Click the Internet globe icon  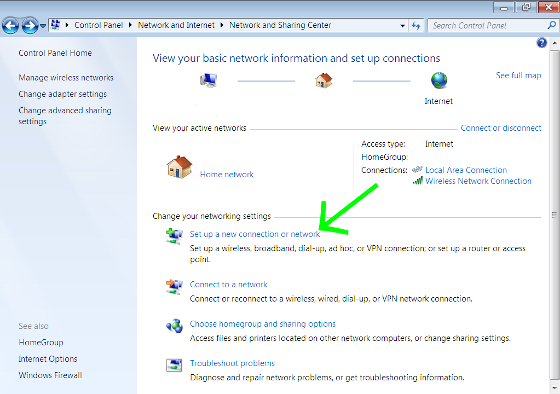439,80
